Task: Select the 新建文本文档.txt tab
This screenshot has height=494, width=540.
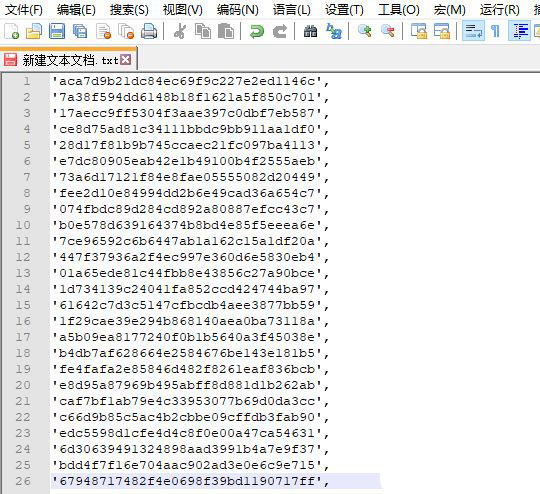Action: (x=69, y=60)
